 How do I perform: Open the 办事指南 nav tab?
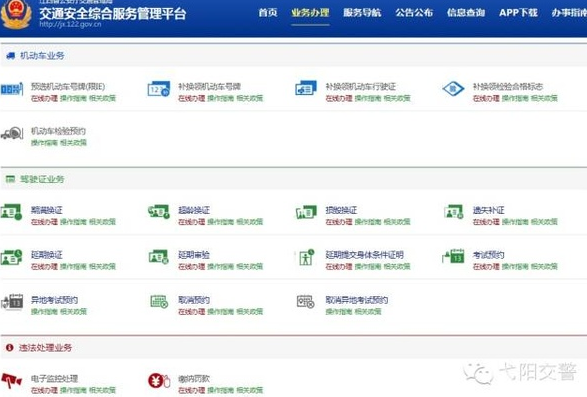point(569,13)
